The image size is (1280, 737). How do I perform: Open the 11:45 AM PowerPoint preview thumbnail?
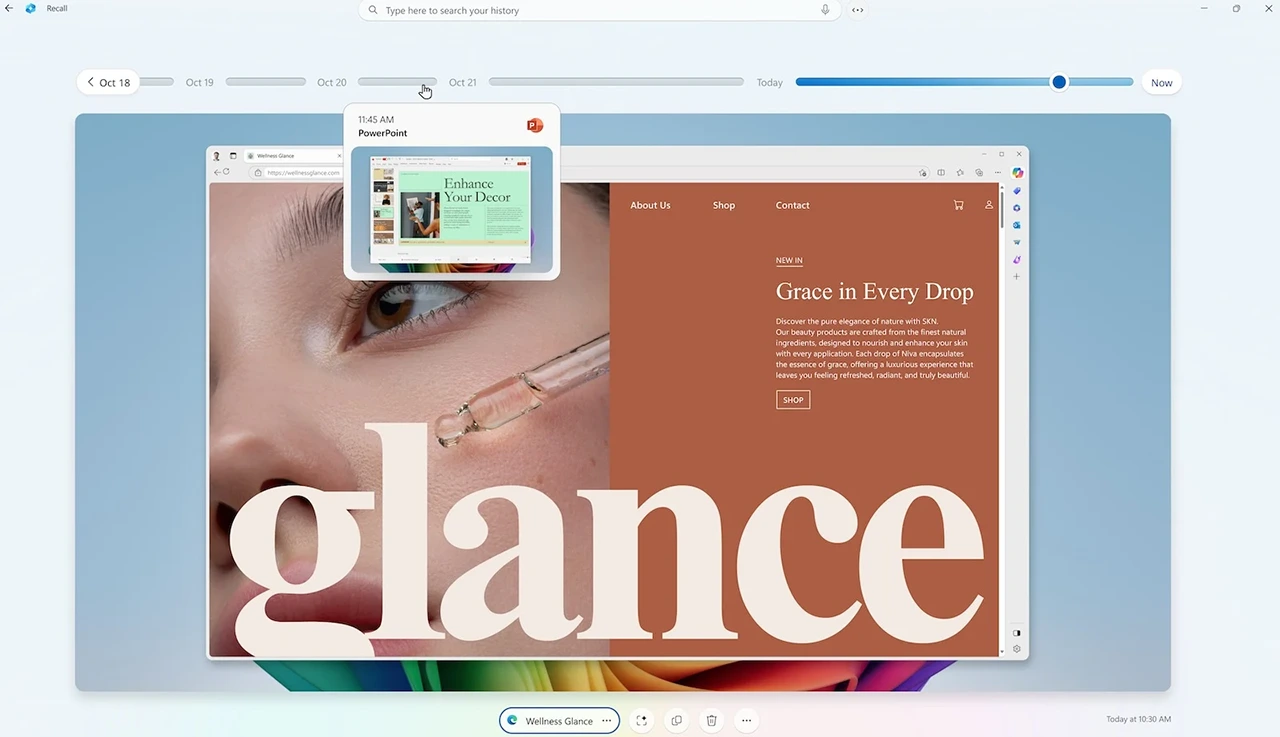click(x=451, y=210)
